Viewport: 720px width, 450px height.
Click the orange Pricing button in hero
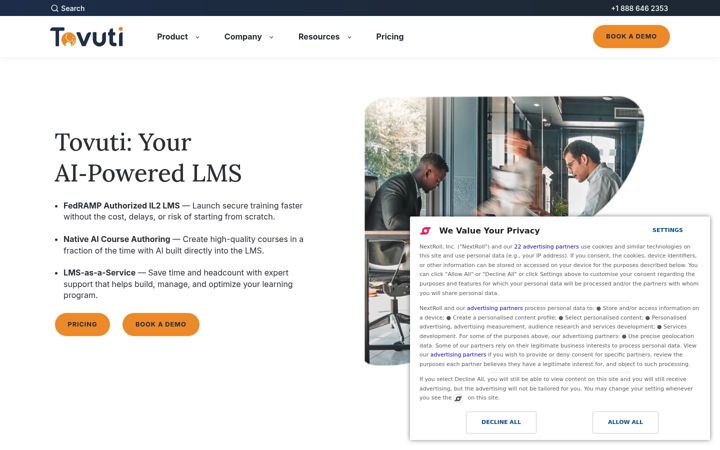point(82,324)
